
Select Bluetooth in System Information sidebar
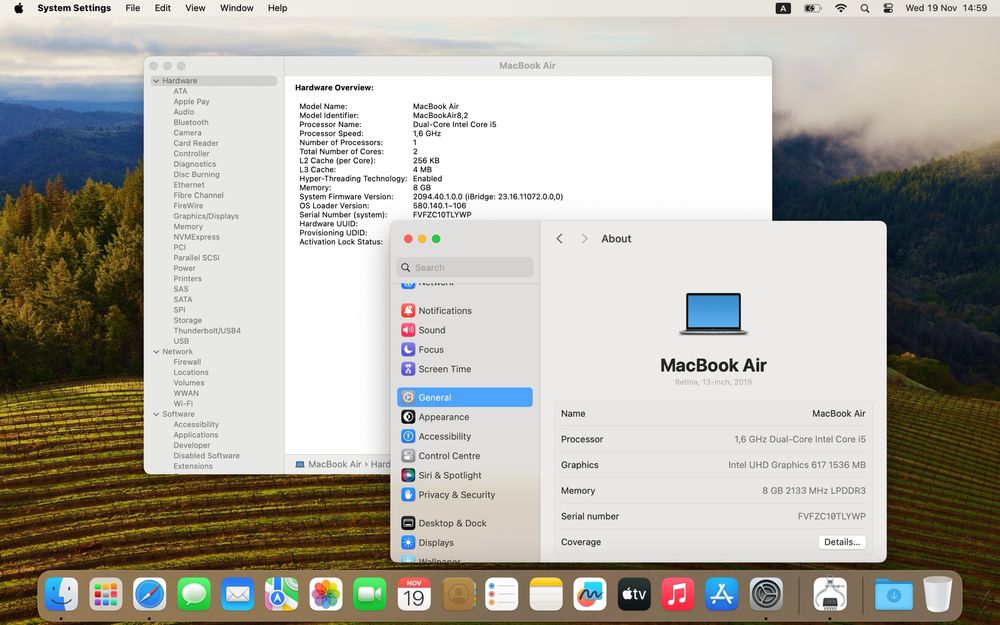(191, 122)
